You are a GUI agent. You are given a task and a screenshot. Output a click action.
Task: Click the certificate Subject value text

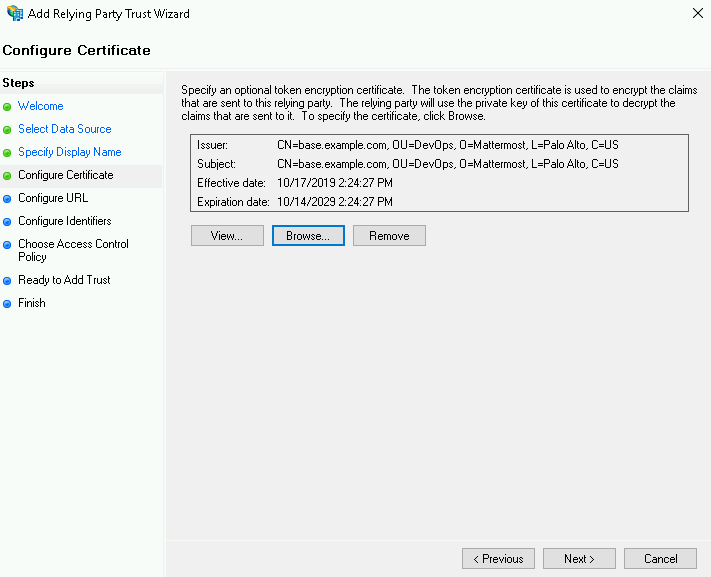pos(447,164)
